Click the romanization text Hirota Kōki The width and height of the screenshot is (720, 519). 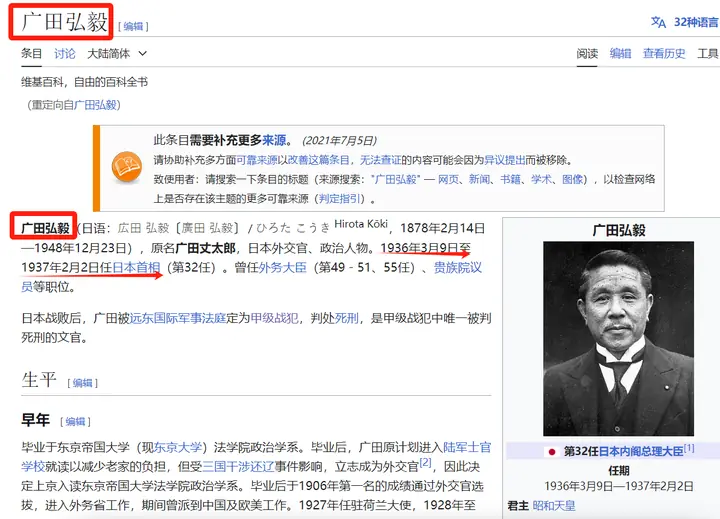[x=361, y=224]
